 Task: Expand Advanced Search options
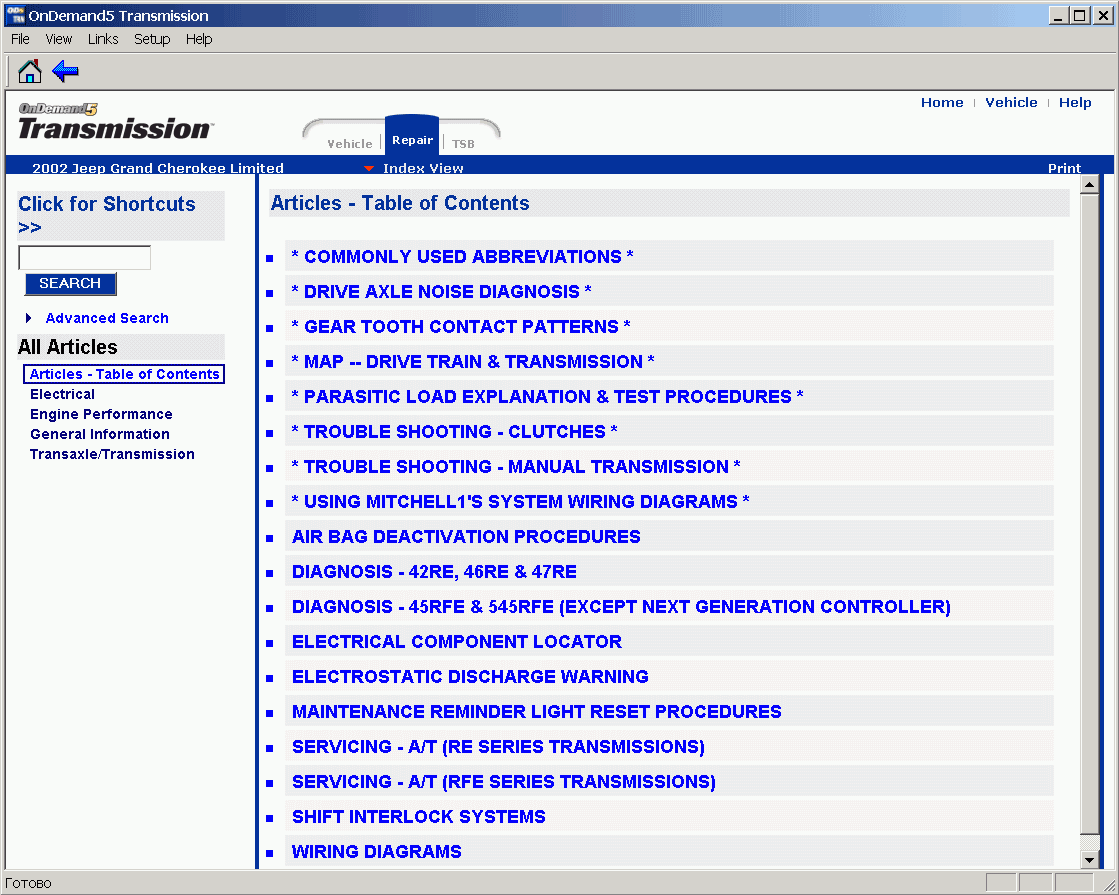(x=106, y=318)
